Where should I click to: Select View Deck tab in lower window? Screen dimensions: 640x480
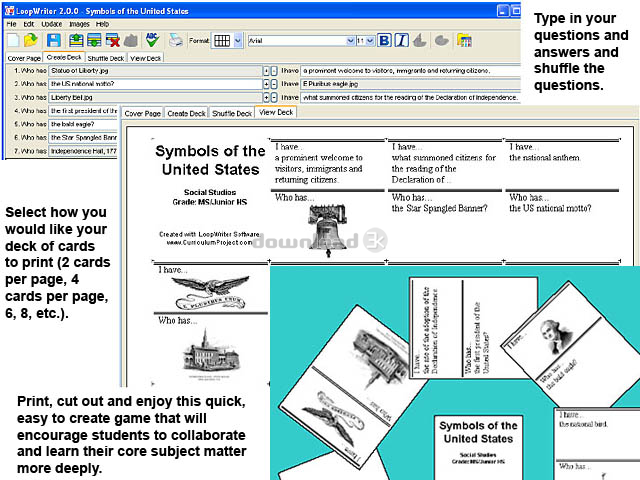click(x=276, y=112)
